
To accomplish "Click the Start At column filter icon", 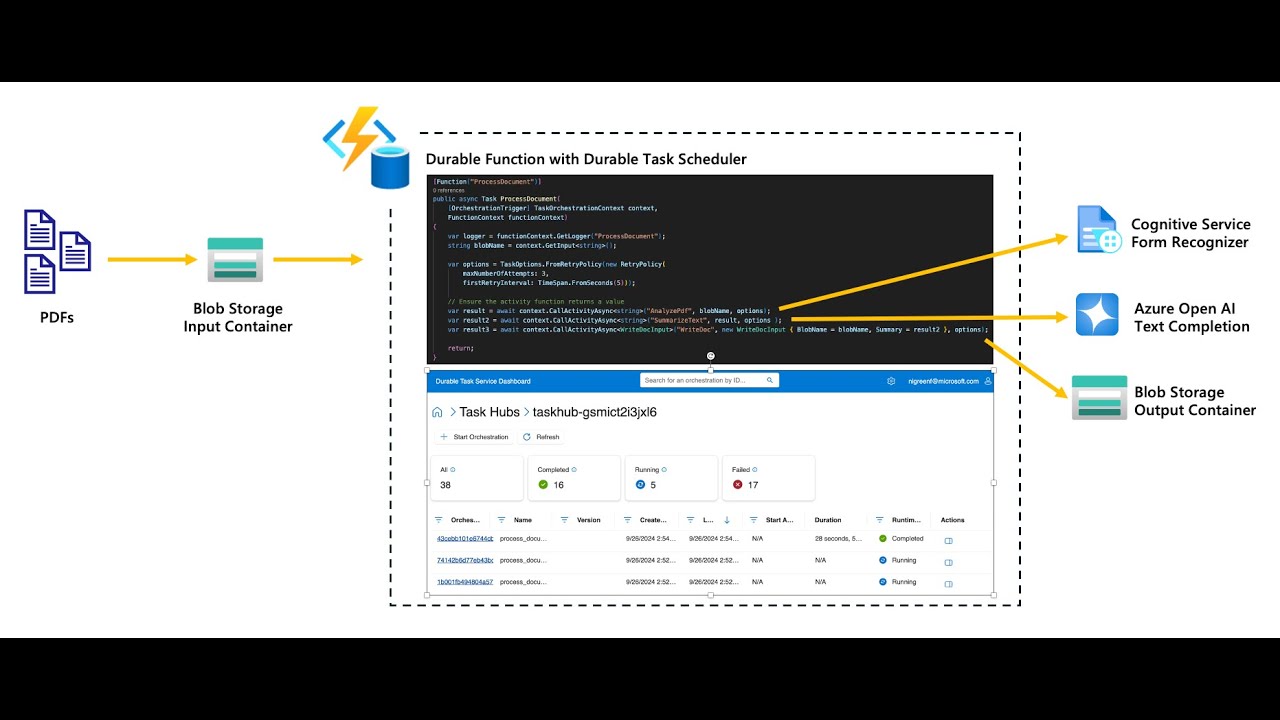I will [x=754, y=520].
